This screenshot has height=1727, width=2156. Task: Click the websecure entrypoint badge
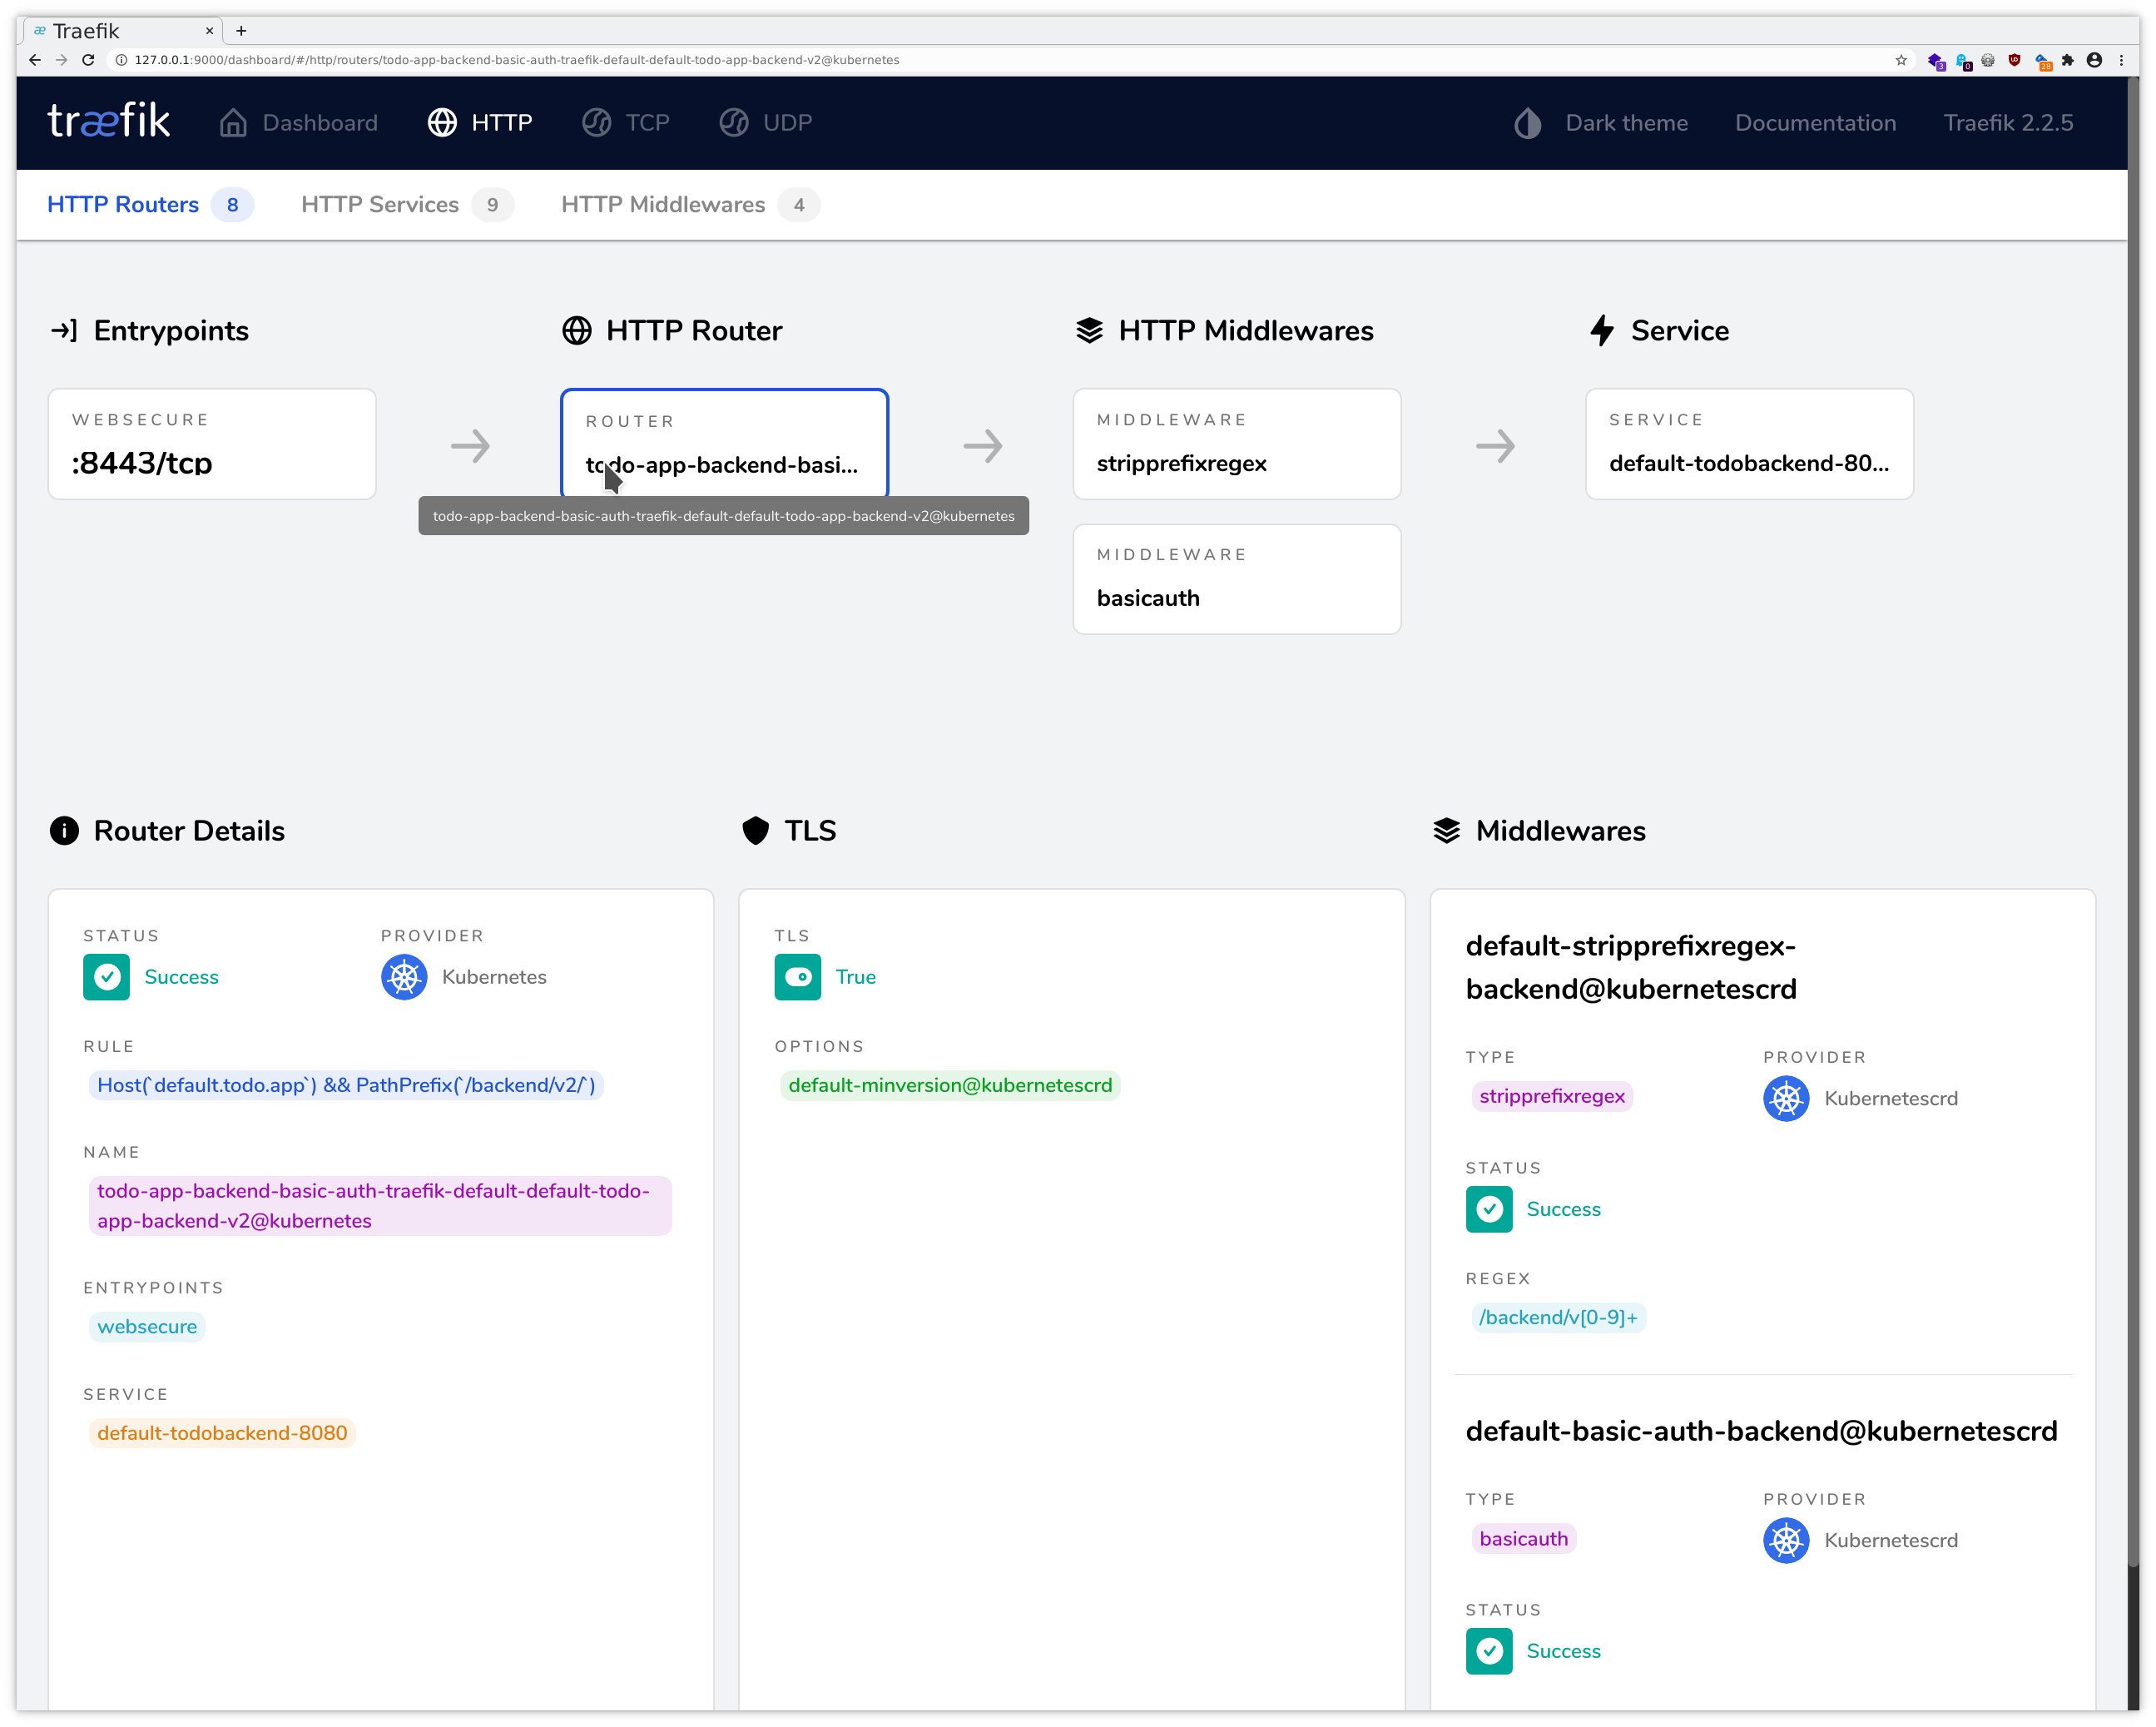pos(147,1326)
